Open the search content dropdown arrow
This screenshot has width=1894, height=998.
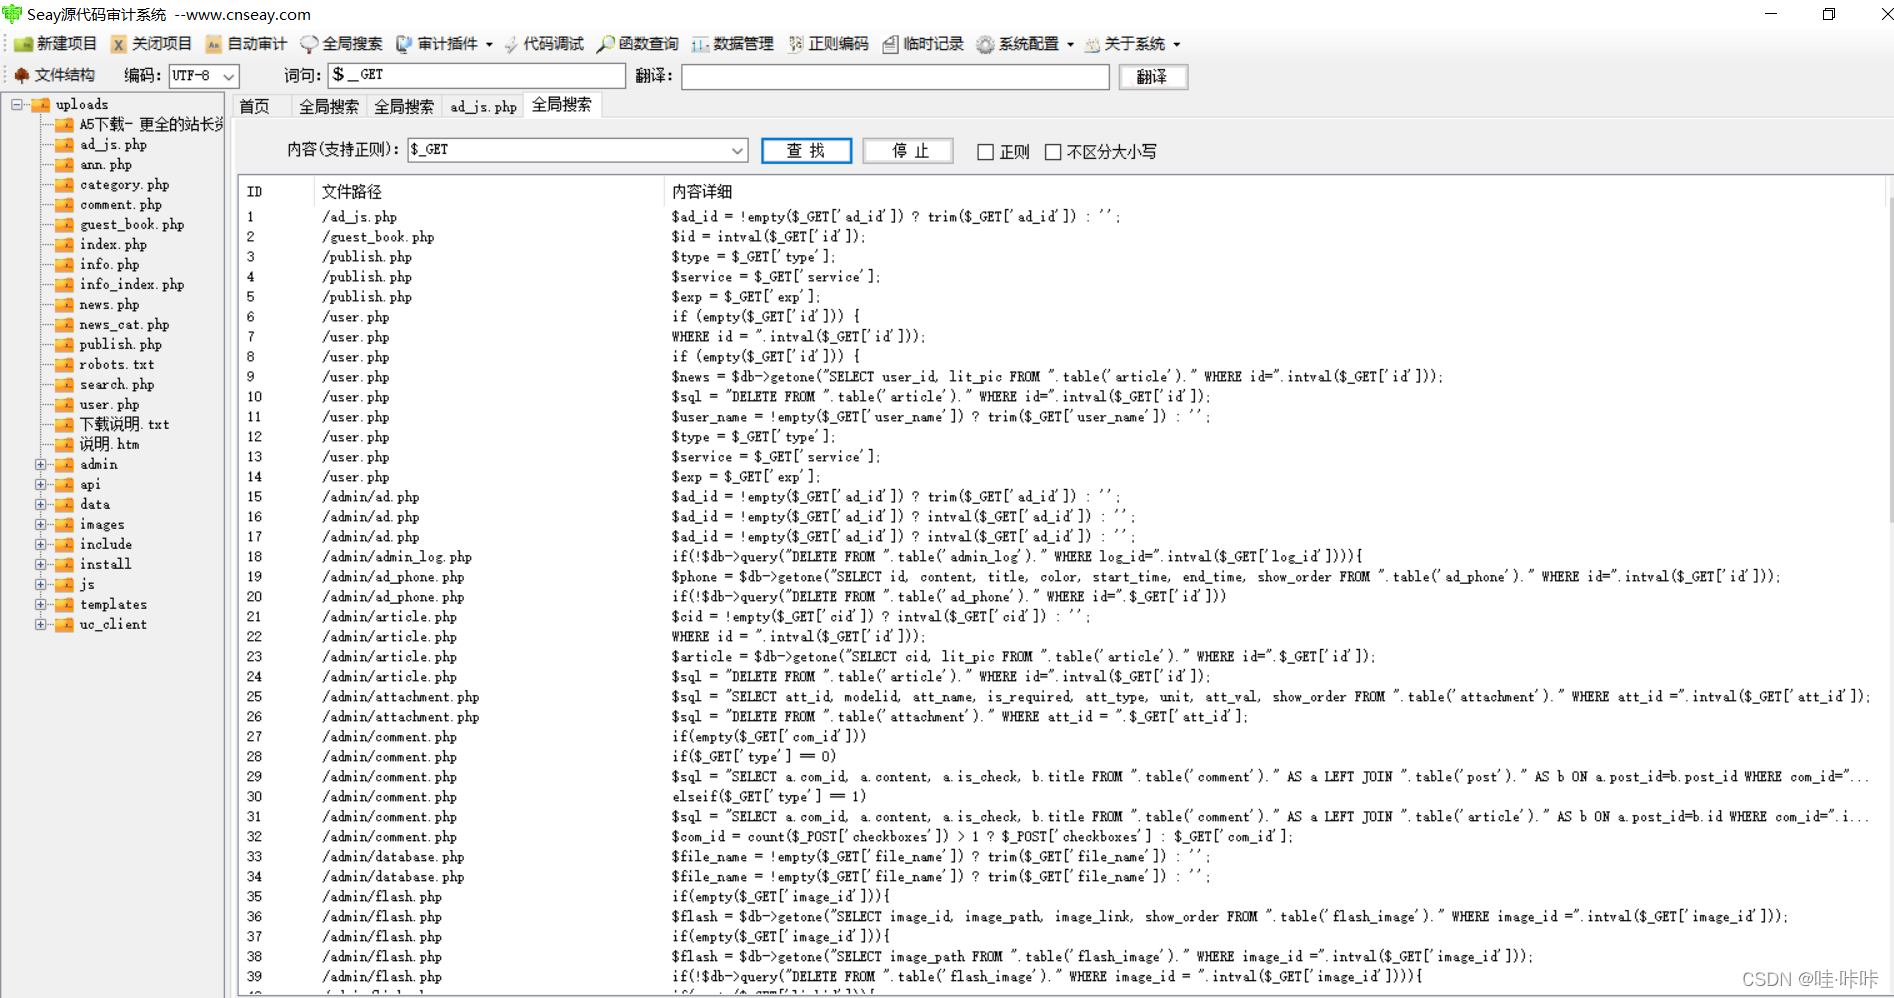point(737,150)
